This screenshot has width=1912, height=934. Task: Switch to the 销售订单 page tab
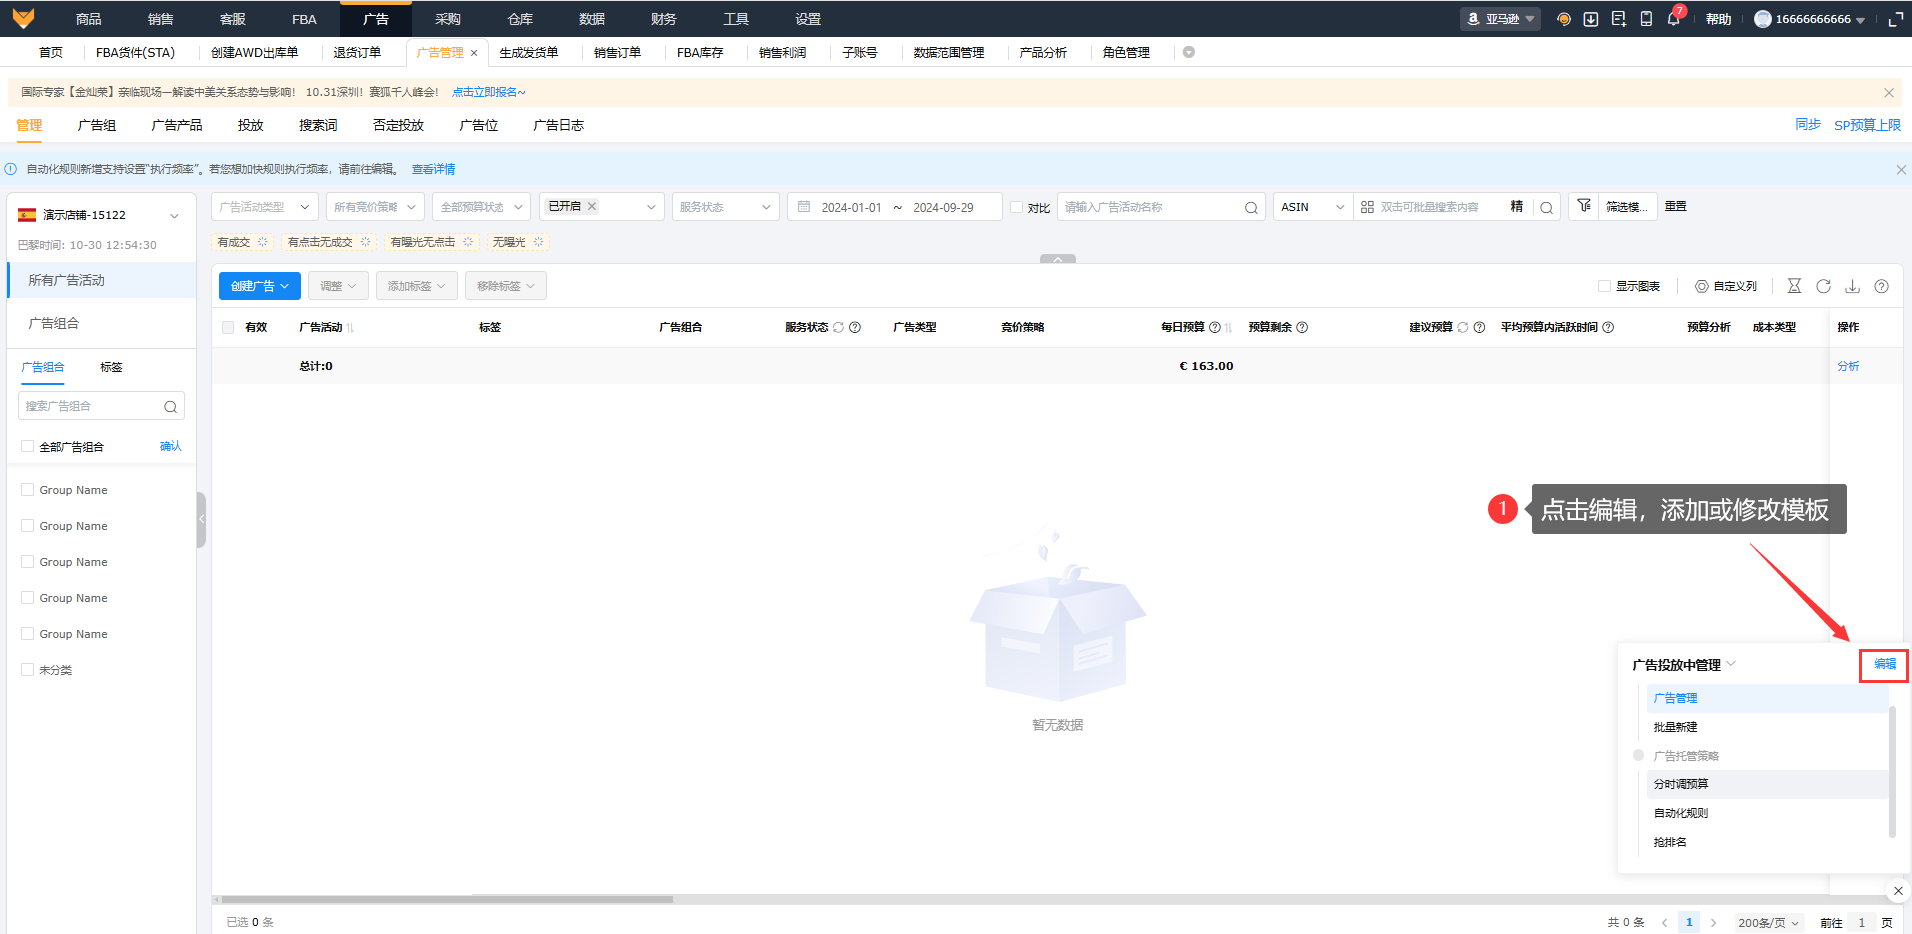[x=617, y=53]
